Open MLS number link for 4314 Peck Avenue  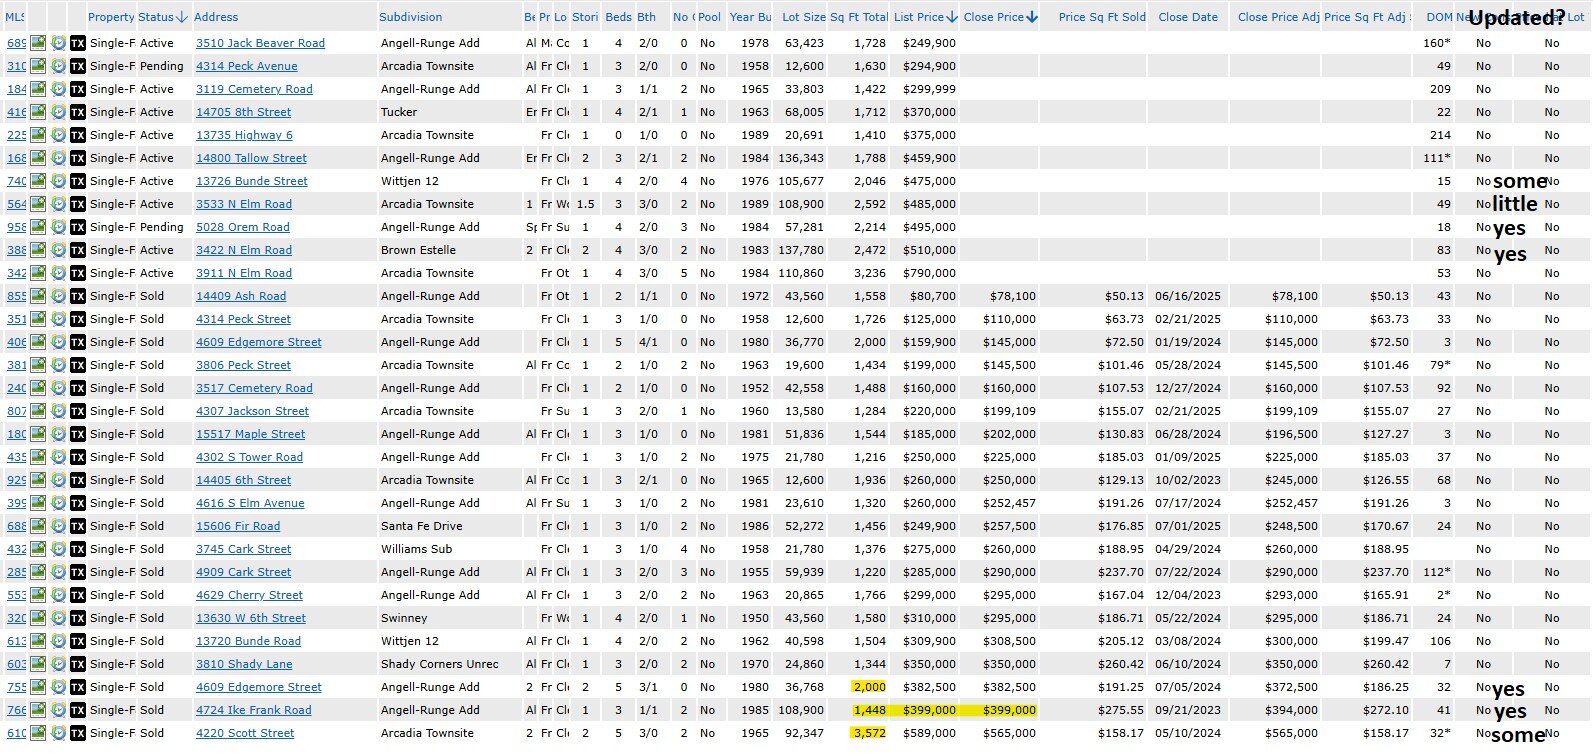[x=16, y=66]
